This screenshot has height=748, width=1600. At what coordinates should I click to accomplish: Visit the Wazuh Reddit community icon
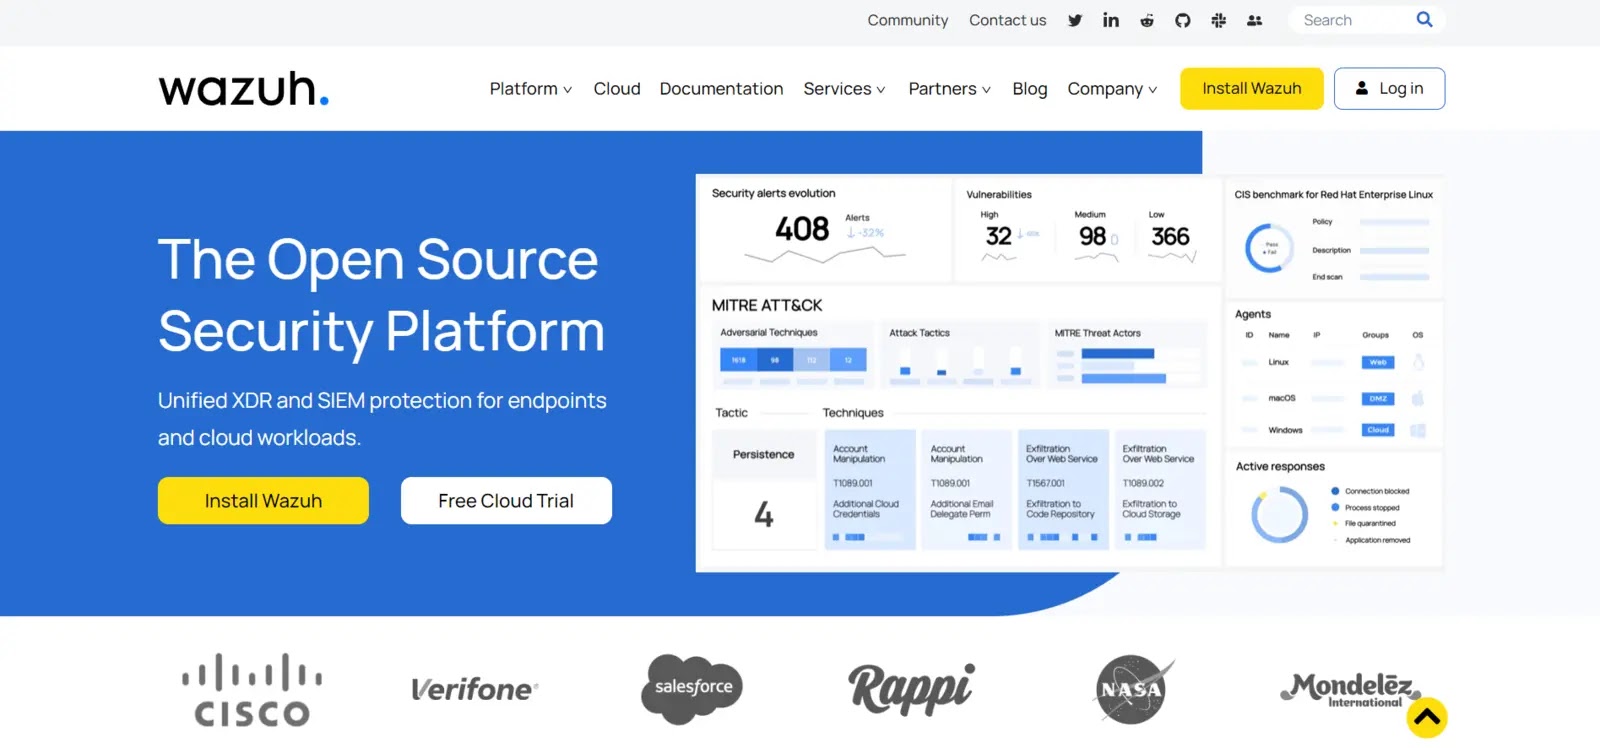point(1147,20)
